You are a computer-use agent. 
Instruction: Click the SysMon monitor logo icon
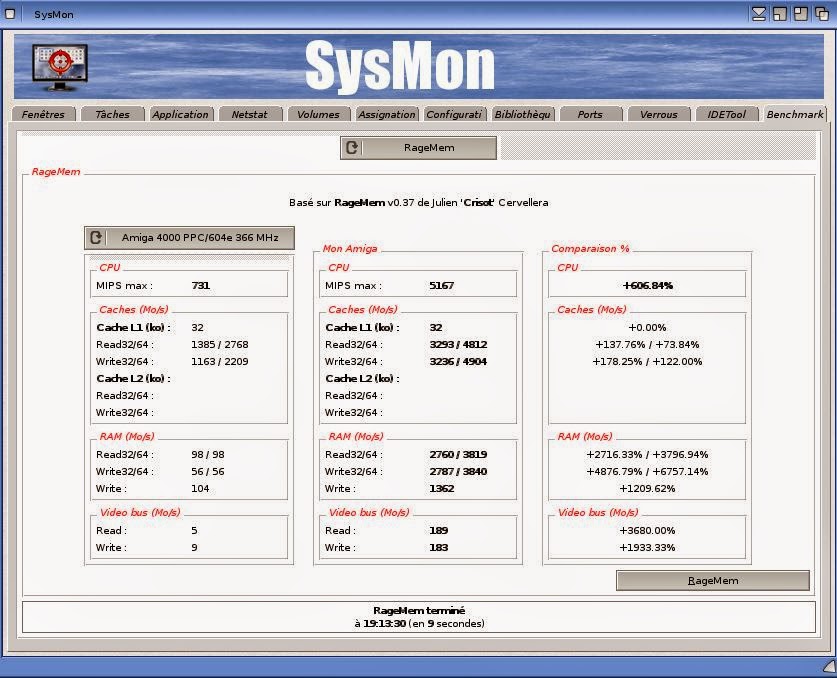click(x=60, y=67)
